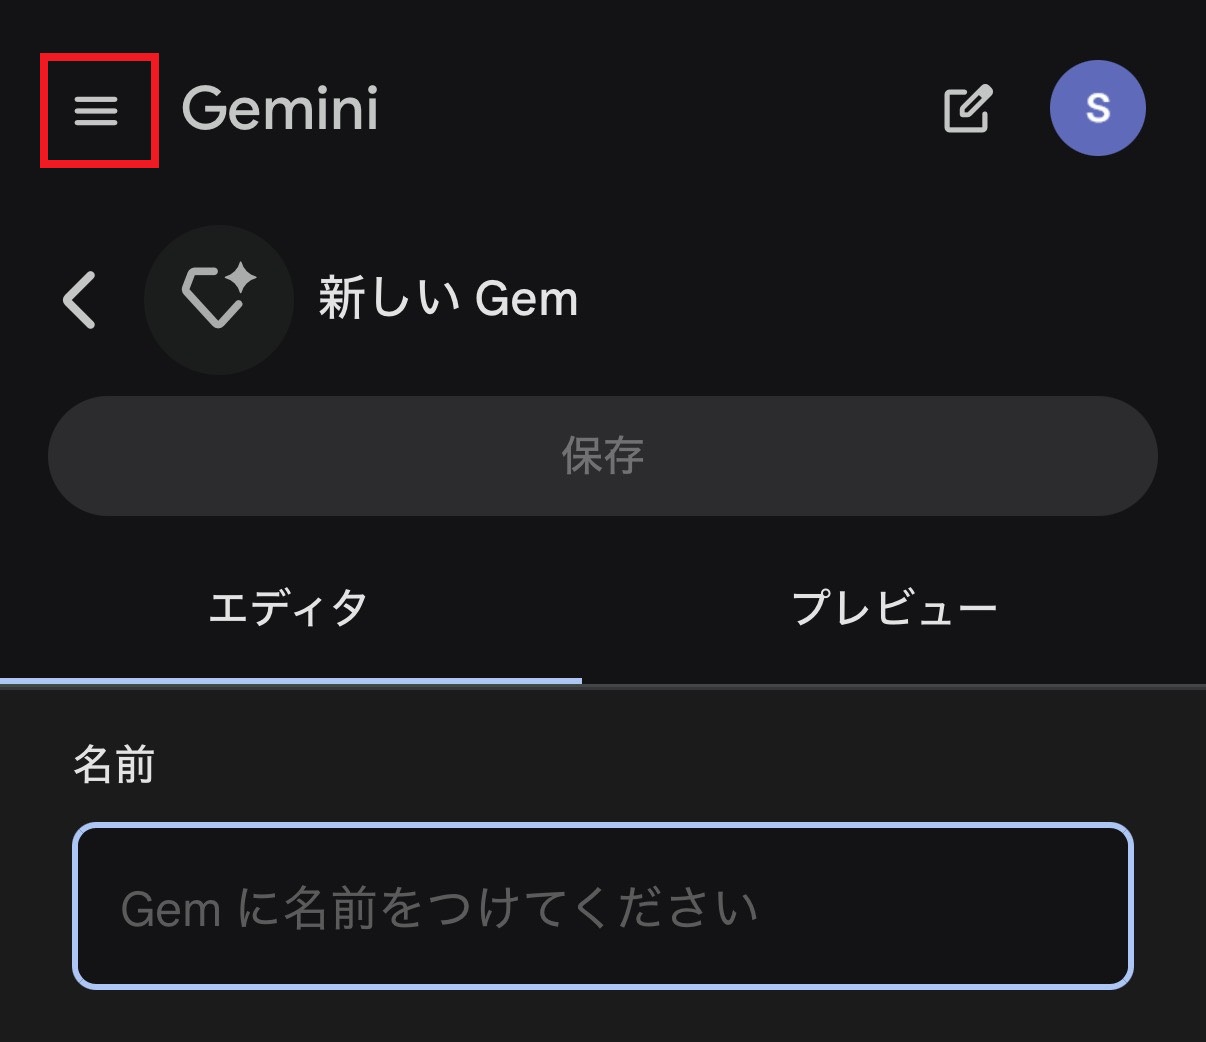
Task: Click the divider line under プレビュー
Action: [894, 686]
